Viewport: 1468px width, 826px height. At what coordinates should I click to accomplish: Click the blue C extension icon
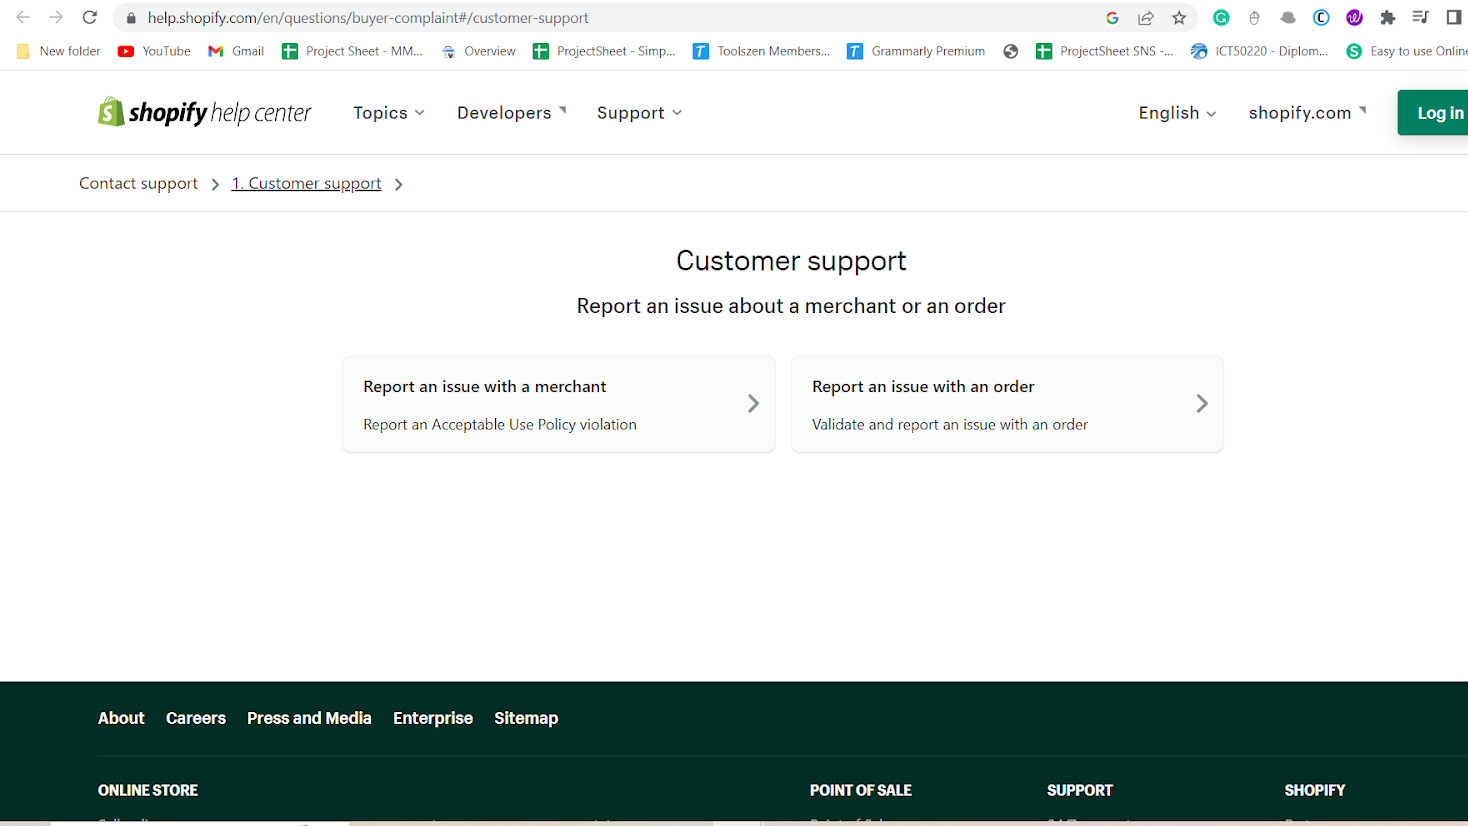[x=1321, y=18]
